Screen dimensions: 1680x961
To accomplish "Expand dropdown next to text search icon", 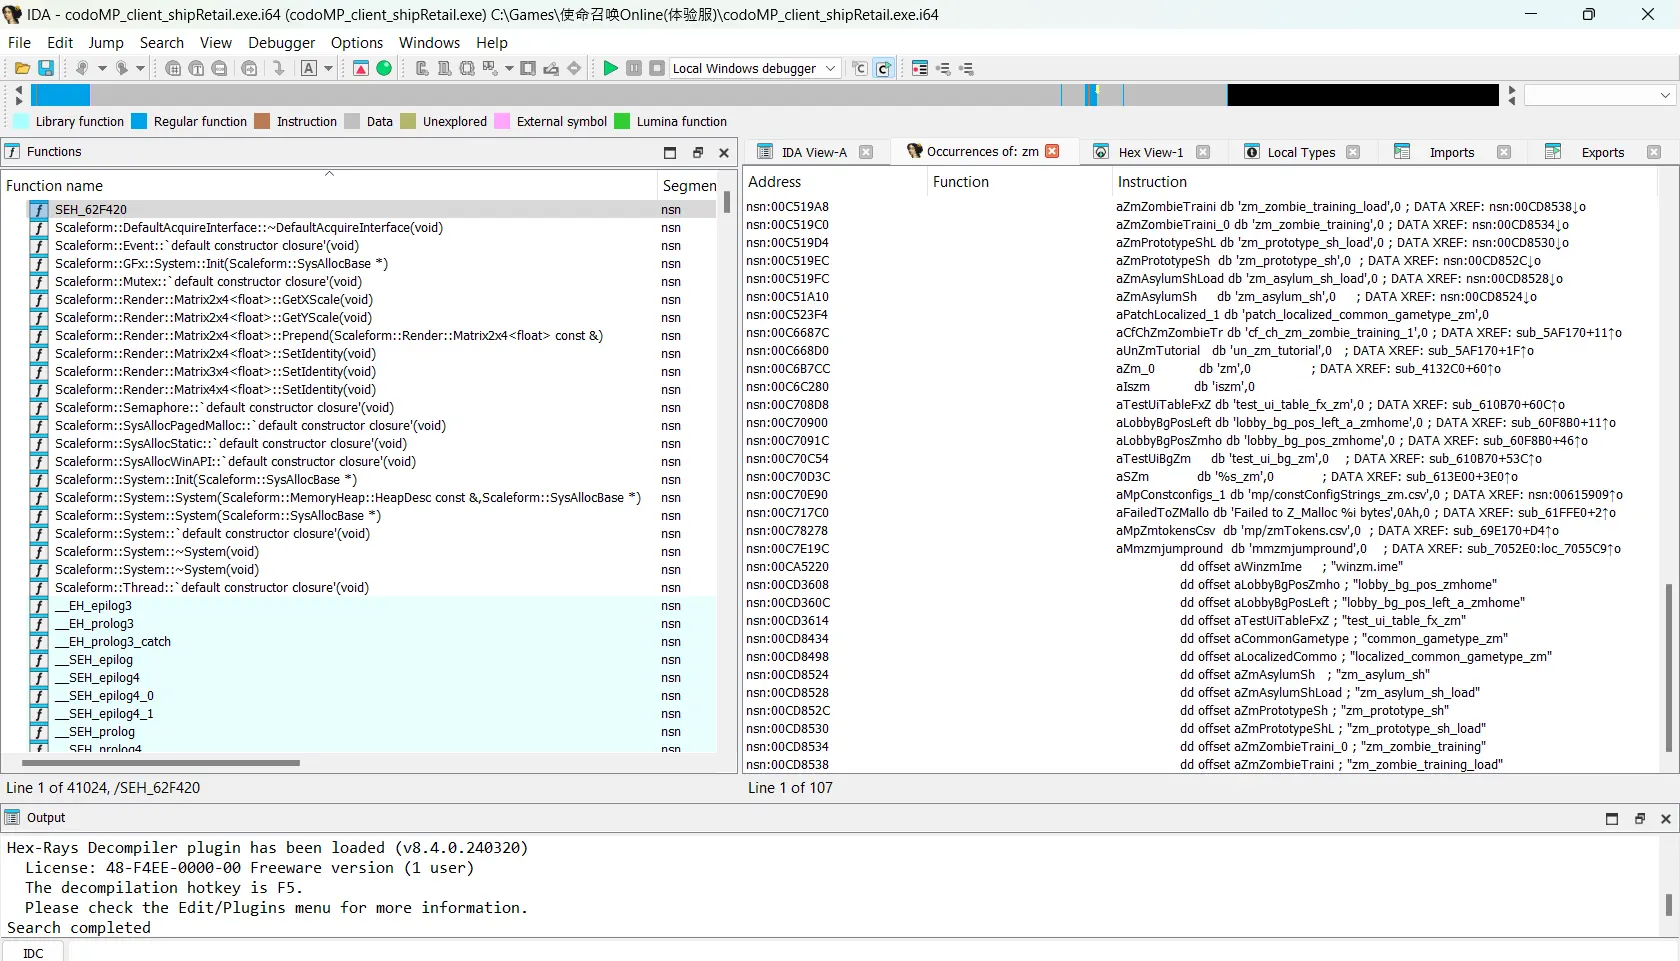I will pyautogui.click(x=328, y=68).
